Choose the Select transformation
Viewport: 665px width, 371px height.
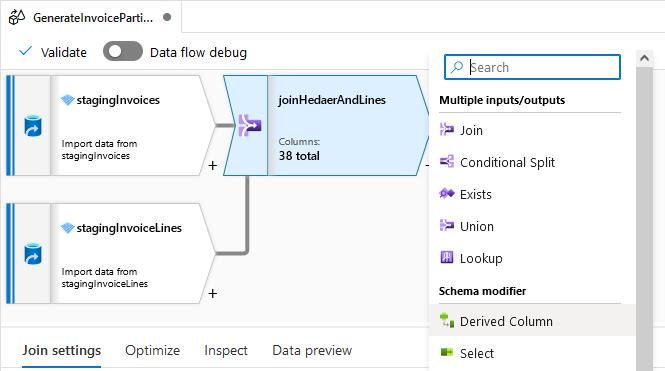pos(532,353)
